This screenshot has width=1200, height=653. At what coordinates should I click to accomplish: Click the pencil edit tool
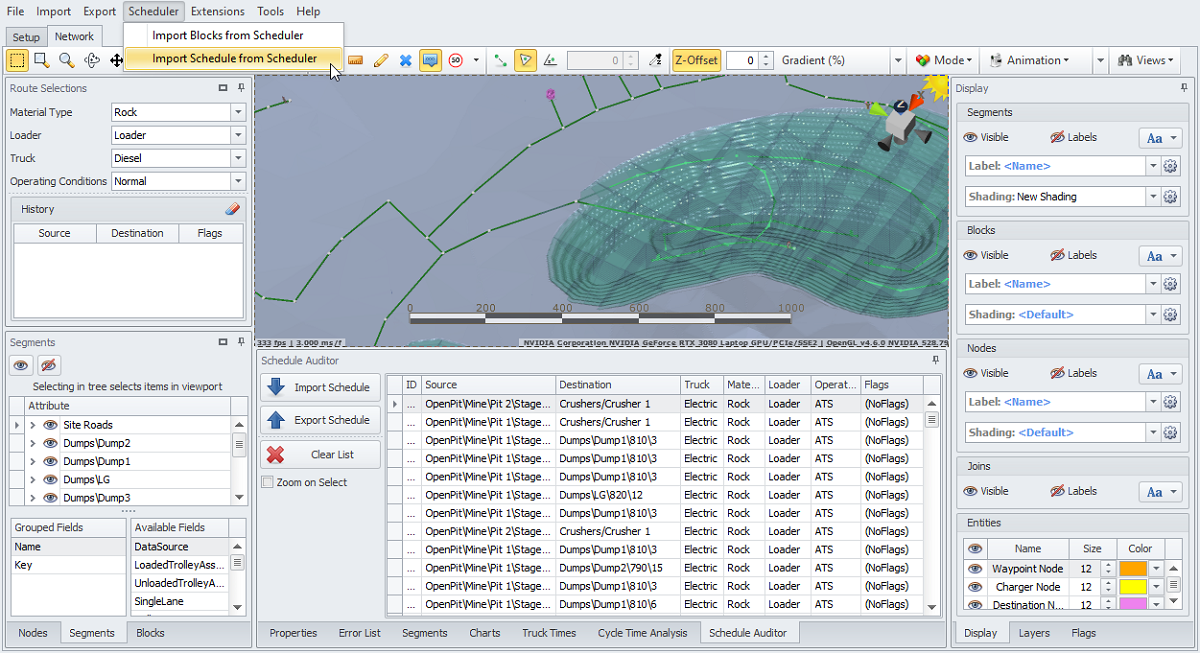point(381,60)
